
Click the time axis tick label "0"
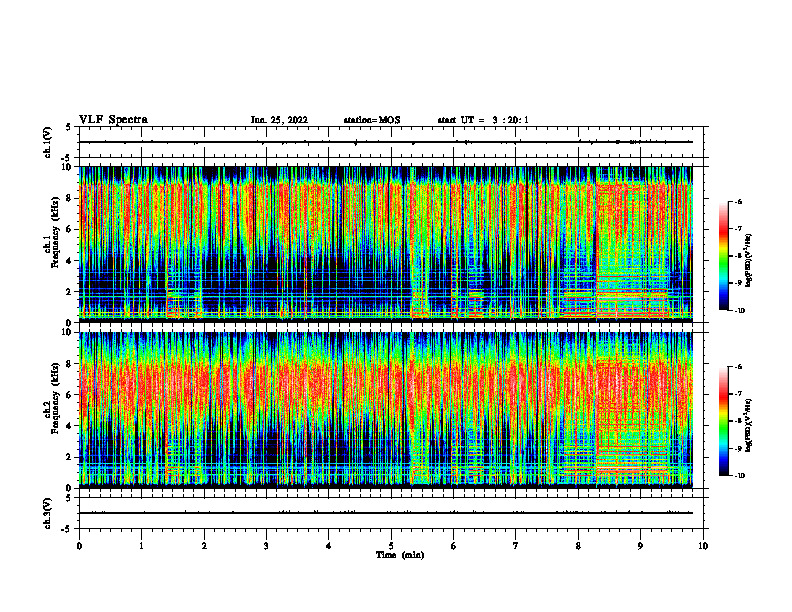coord(79,546)
